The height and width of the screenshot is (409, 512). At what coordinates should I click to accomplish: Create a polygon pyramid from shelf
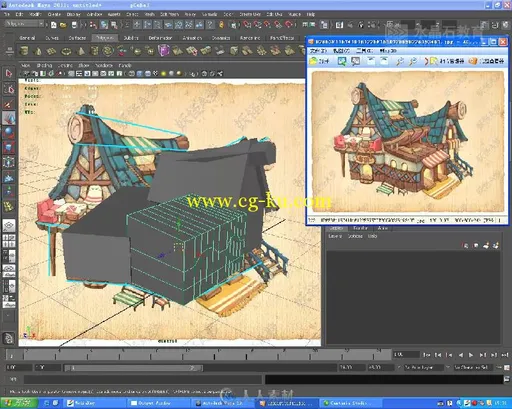[81, 51]
